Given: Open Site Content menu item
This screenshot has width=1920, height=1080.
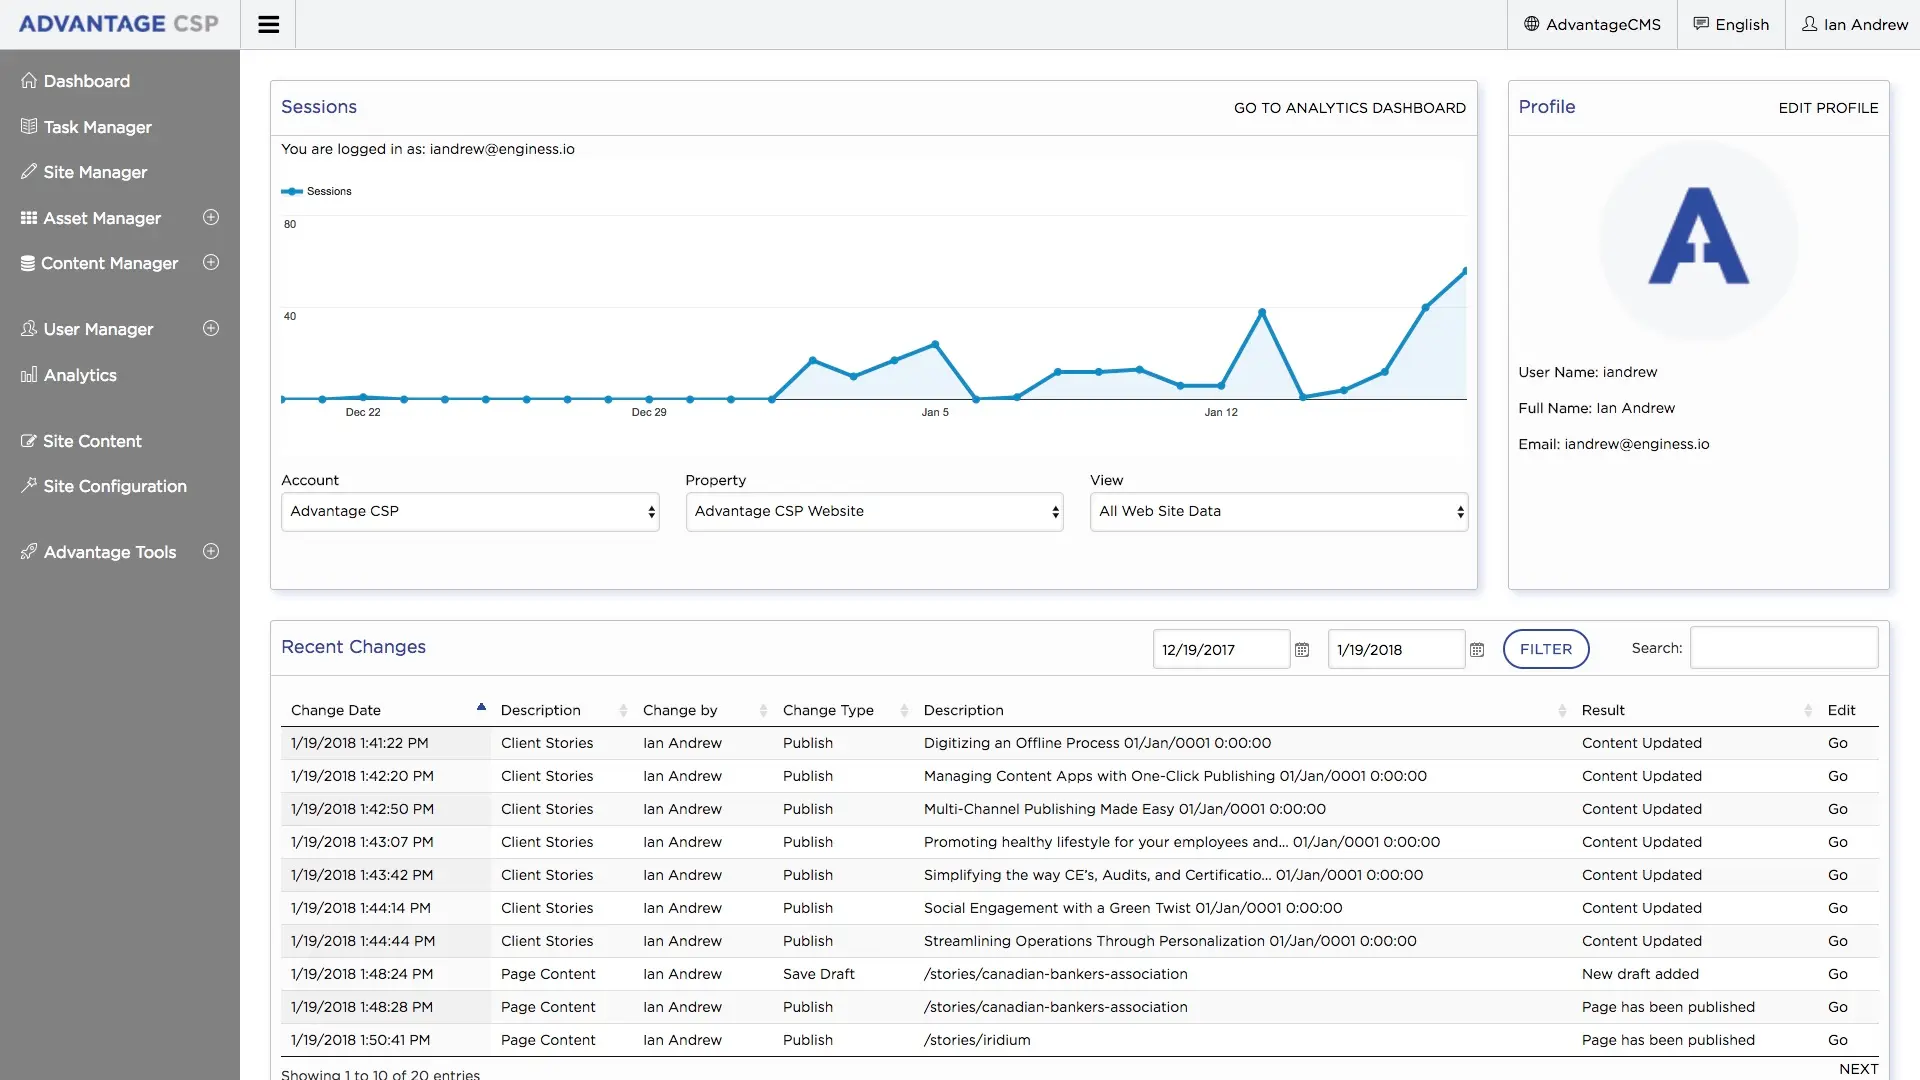Looking at the screenshot, I should click(92, 441).
